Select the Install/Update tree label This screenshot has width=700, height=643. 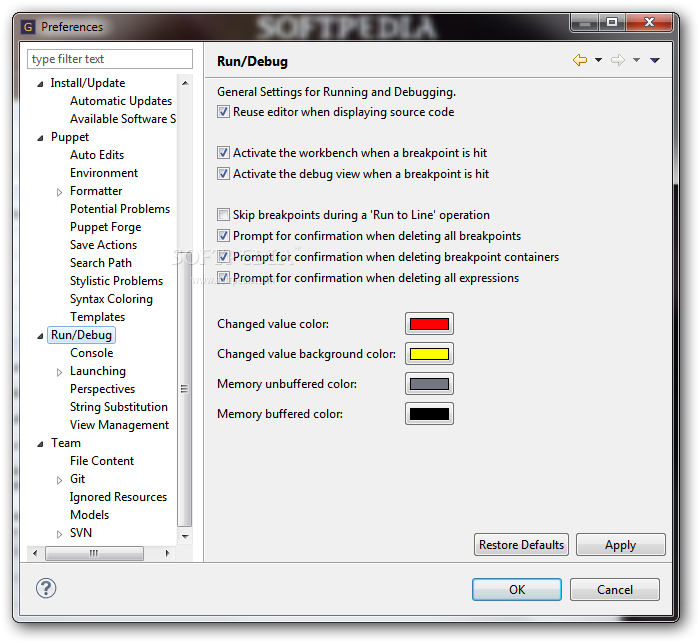(x=88, y=83)
